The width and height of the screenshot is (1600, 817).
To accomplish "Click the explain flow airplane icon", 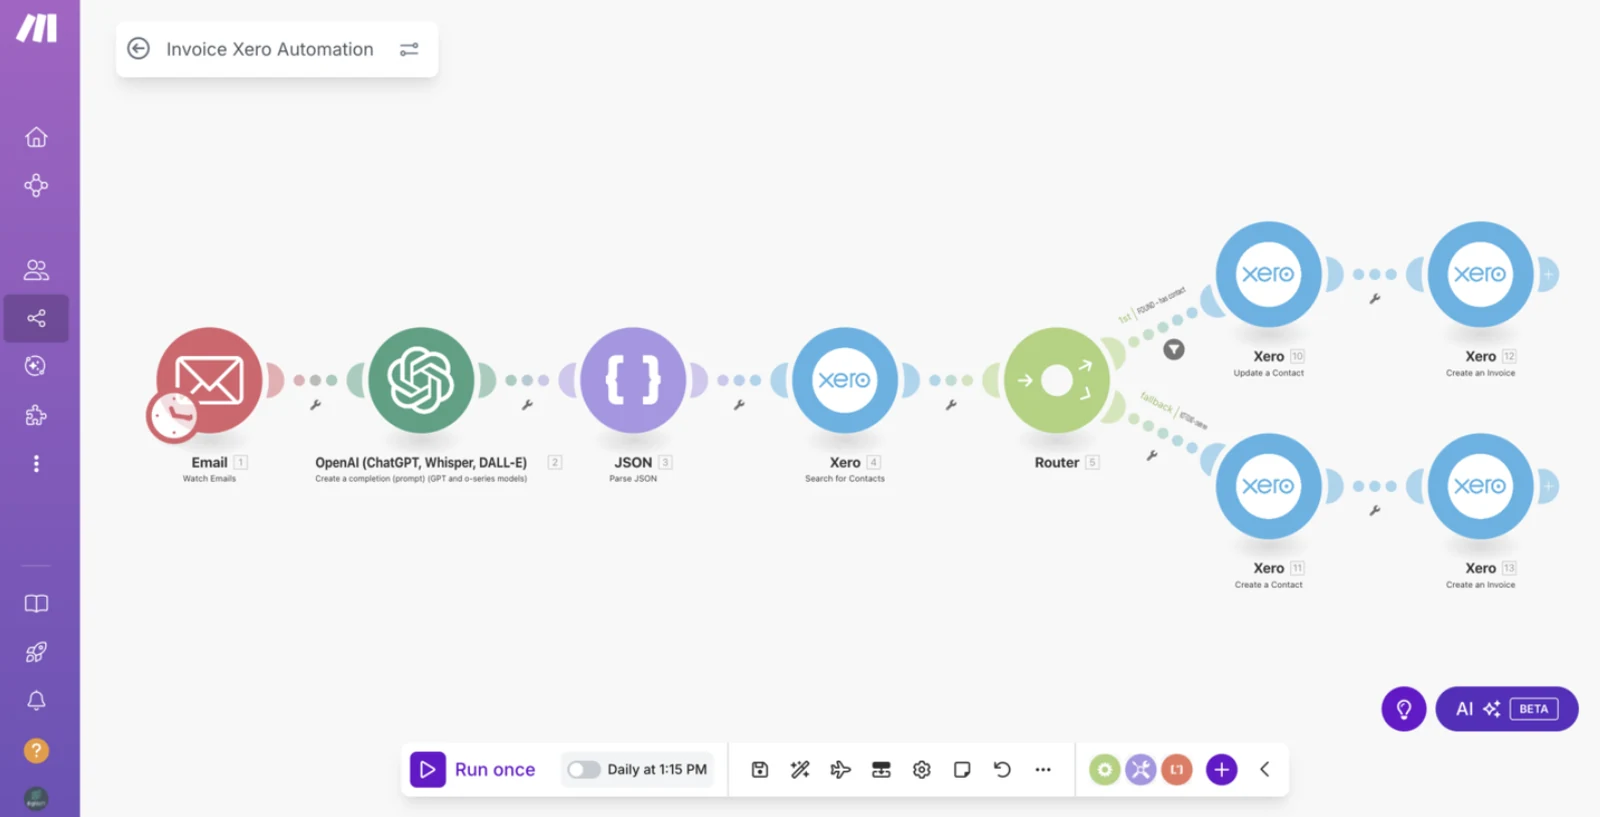I will tap(840, 769).
